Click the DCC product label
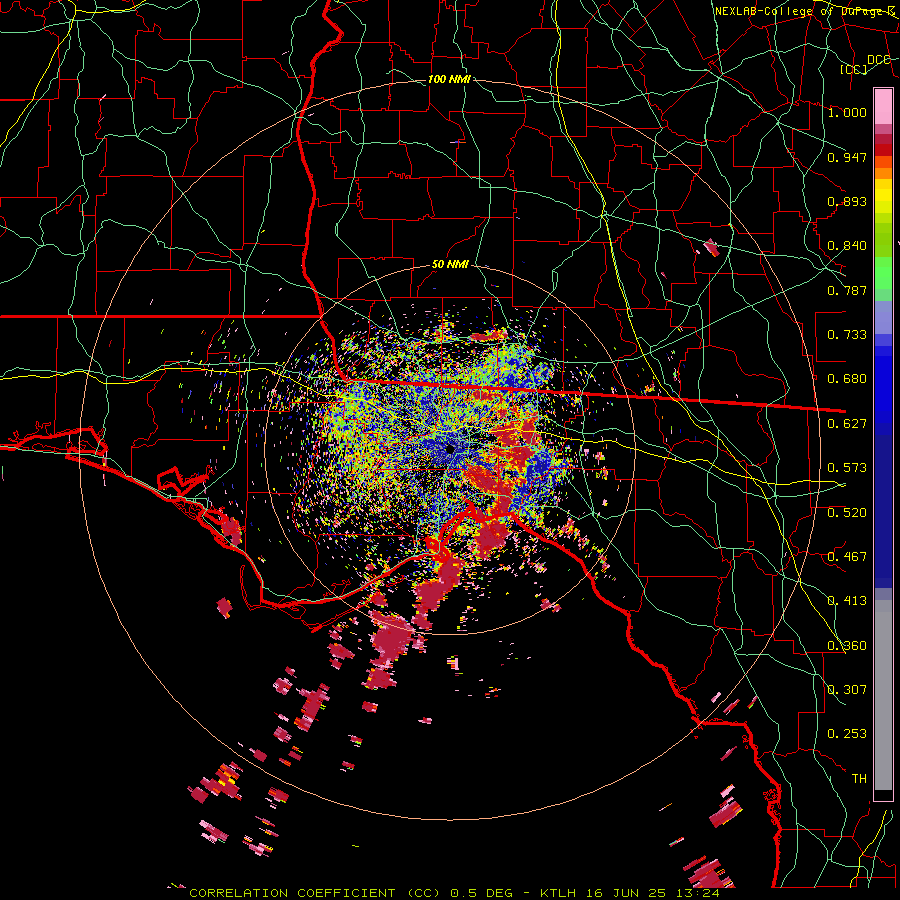This screenshot has width=900, height=900. coord(878,59)
